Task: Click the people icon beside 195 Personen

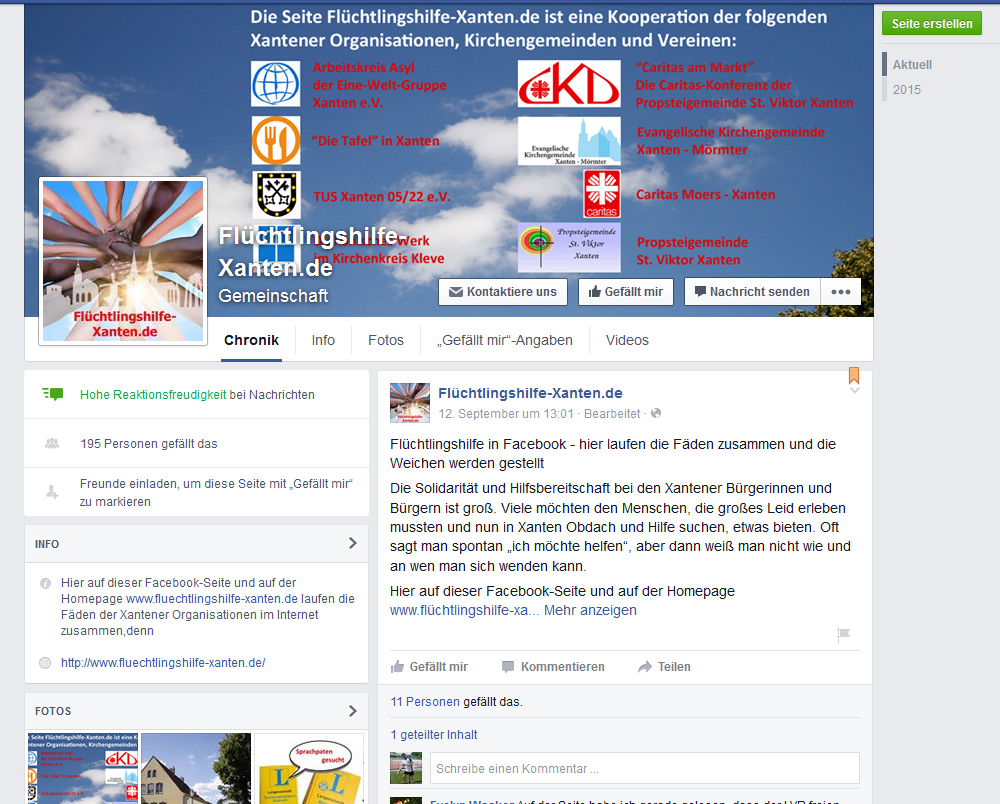Action: tap(52, 443)
